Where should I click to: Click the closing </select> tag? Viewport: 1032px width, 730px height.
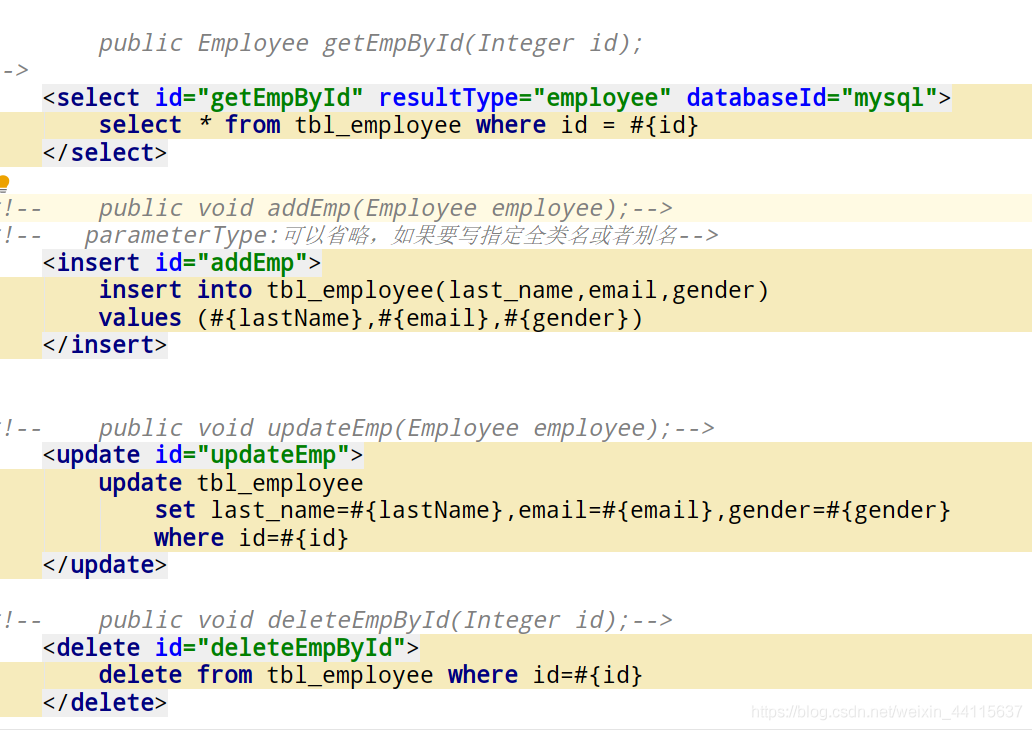pos(105,153)
